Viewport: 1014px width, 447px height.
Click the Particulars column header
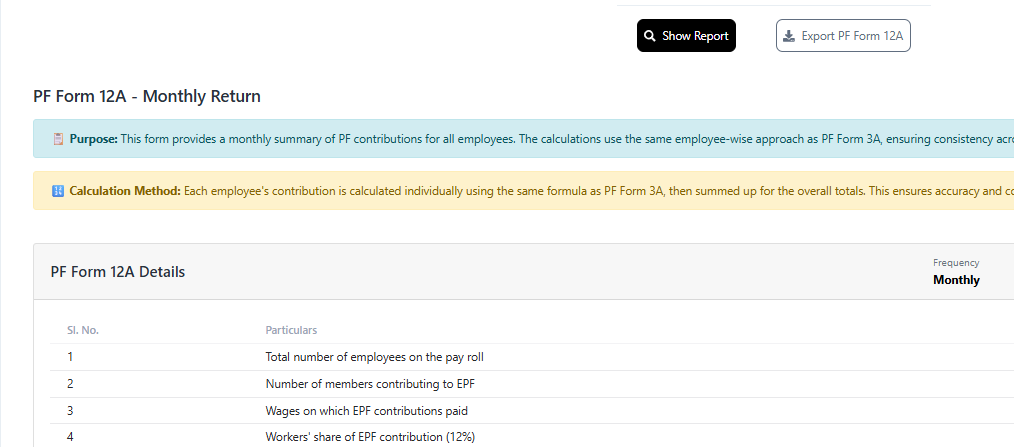click(291, 330)
